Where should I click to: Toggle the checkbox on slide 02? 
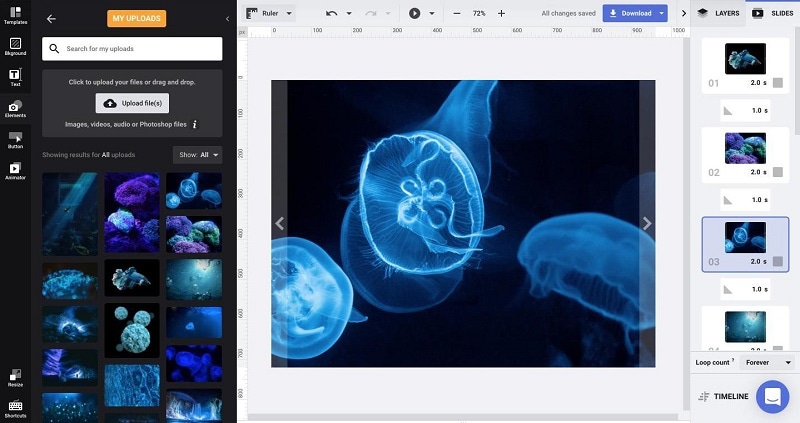tap(778, 172)
